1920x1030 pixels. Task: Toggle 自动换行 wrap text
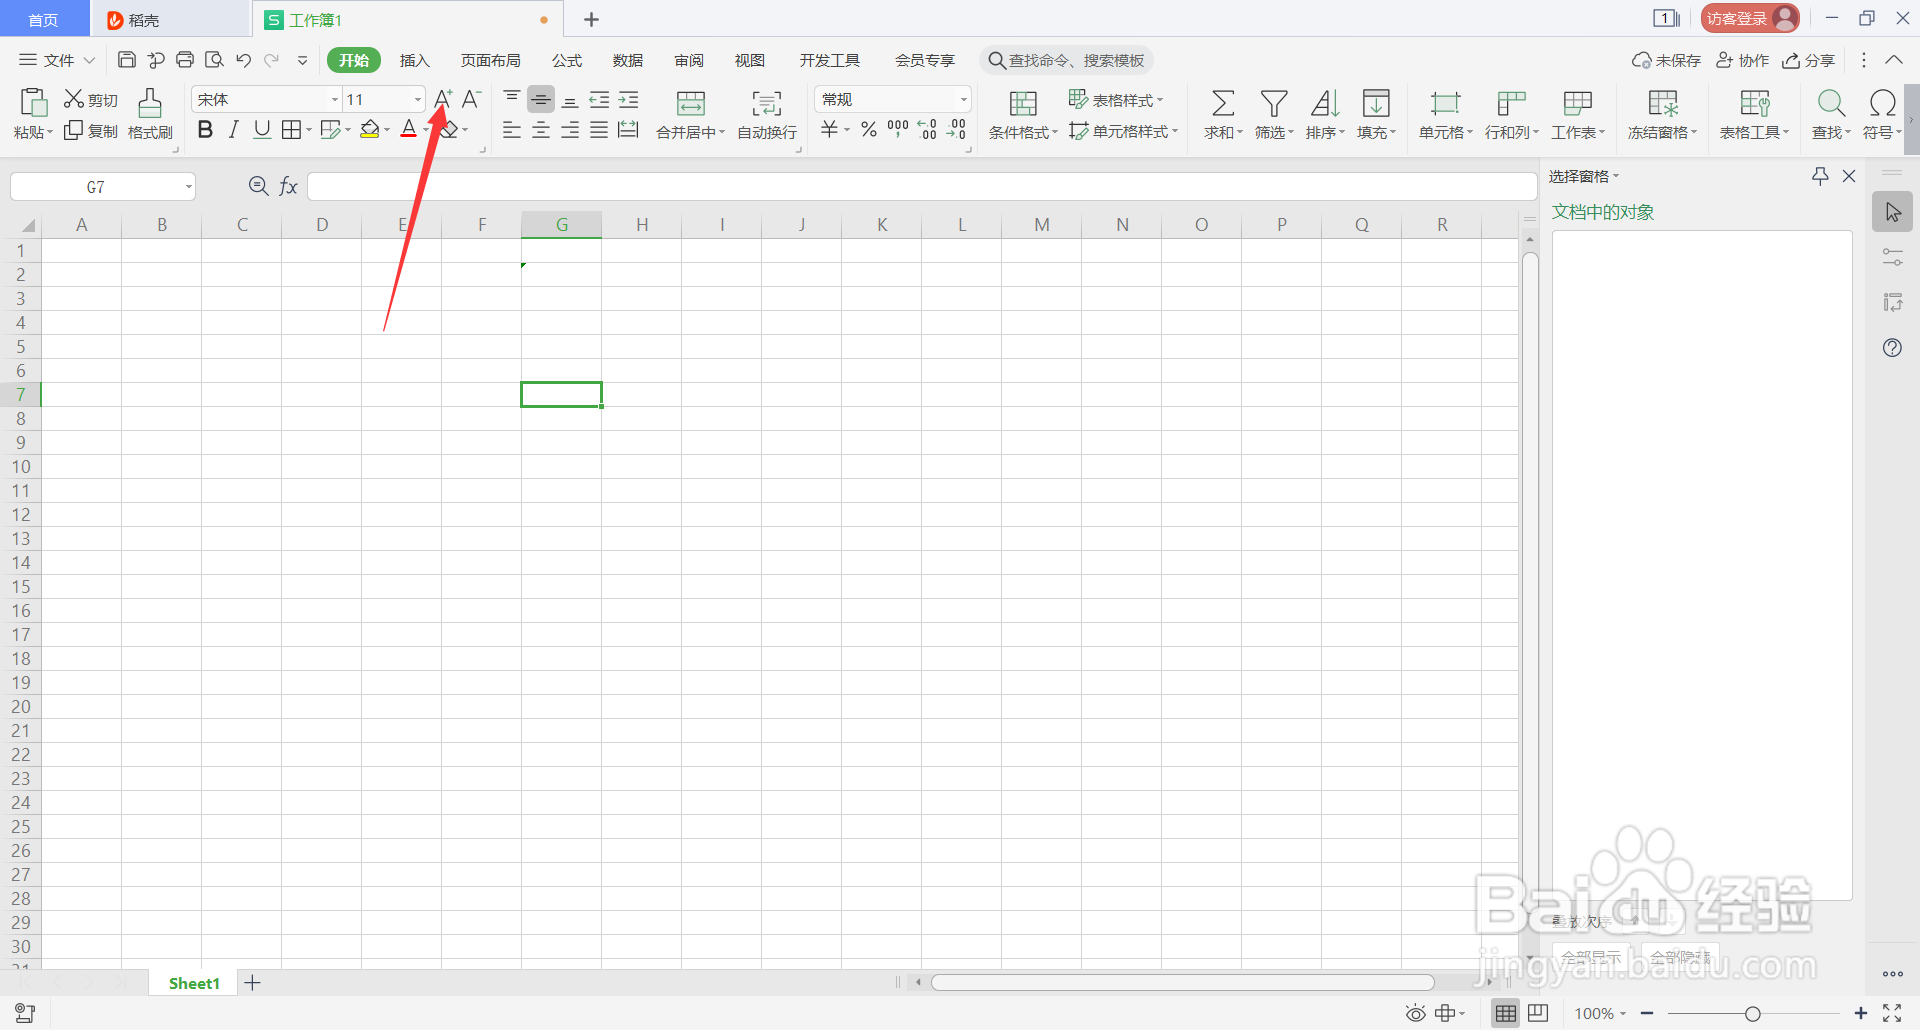click(x=767, y=114)
